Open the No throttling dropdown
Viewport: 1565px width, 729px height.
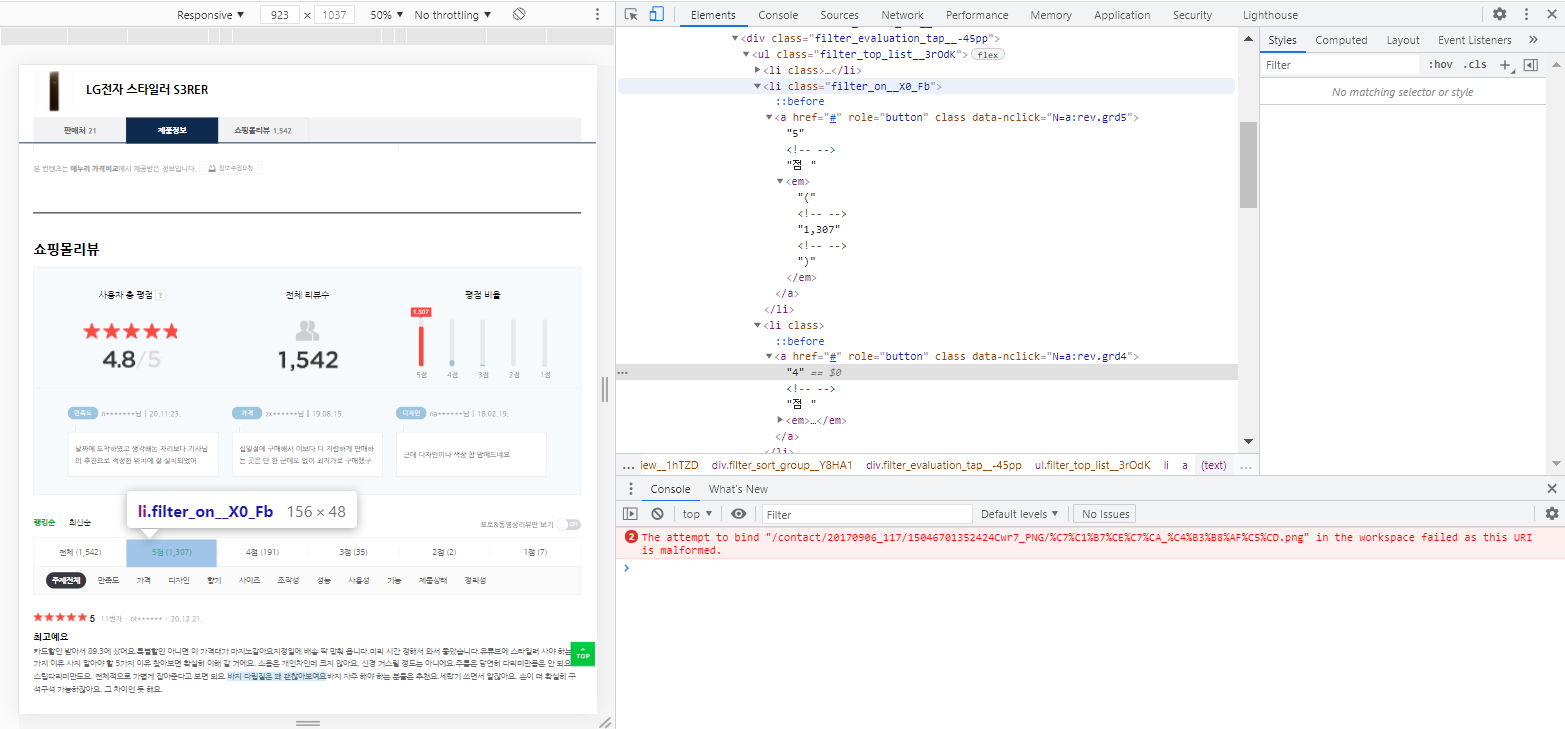pos(453,15)
